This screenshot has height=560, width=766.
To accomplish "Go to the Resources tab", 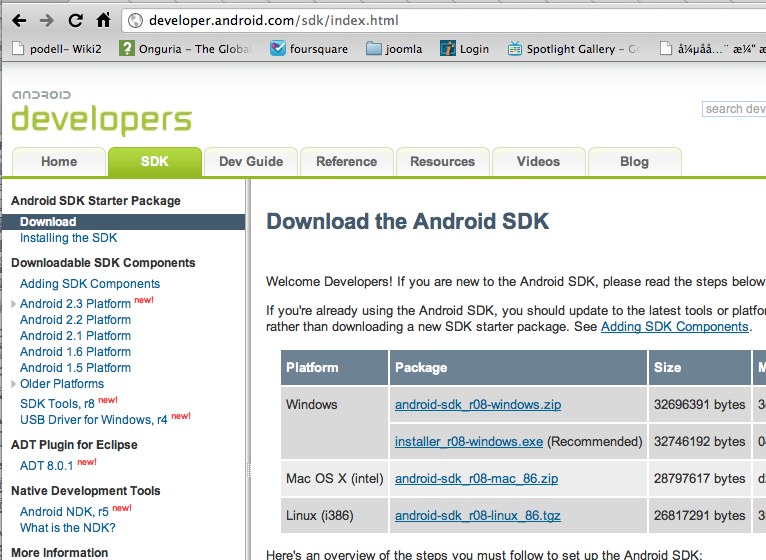I will tap(443, 162).
